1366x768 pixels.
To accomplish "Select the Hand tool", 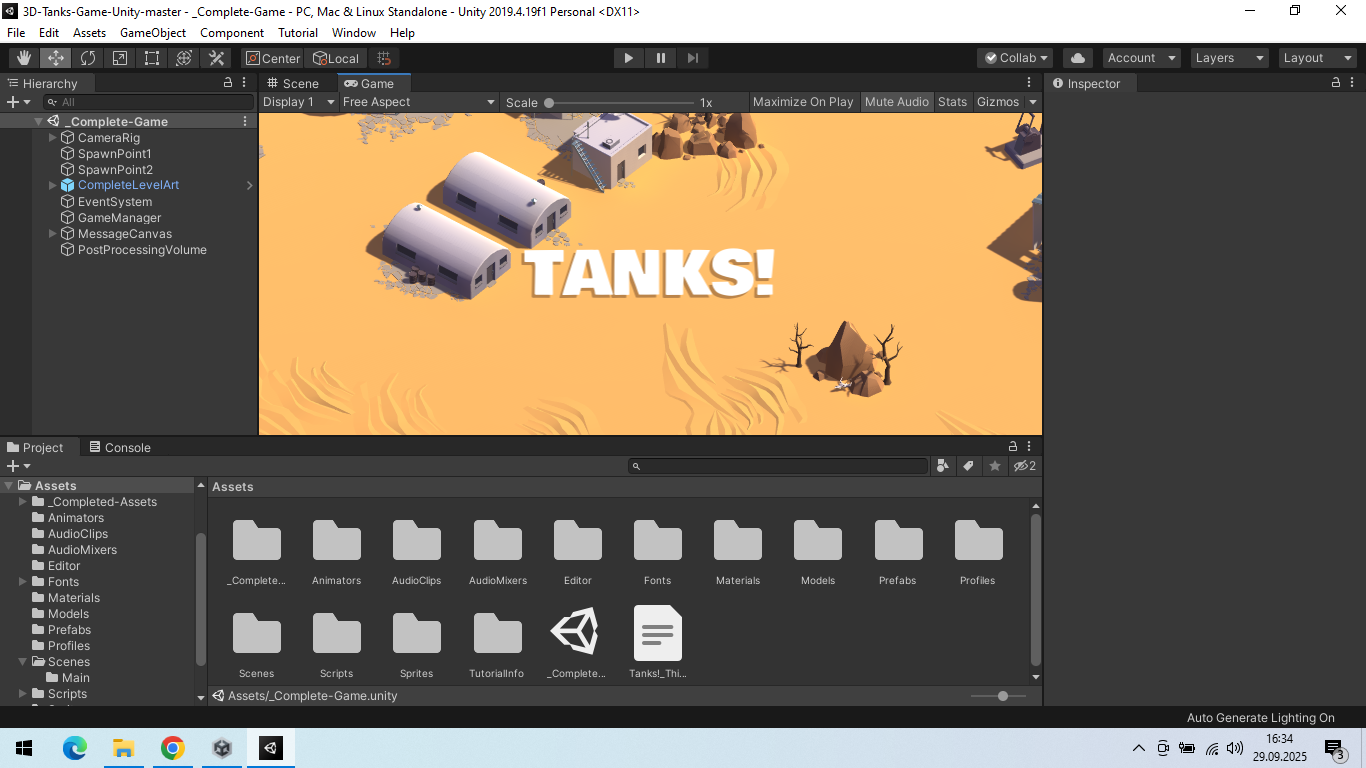I will [x=24, y=58].
